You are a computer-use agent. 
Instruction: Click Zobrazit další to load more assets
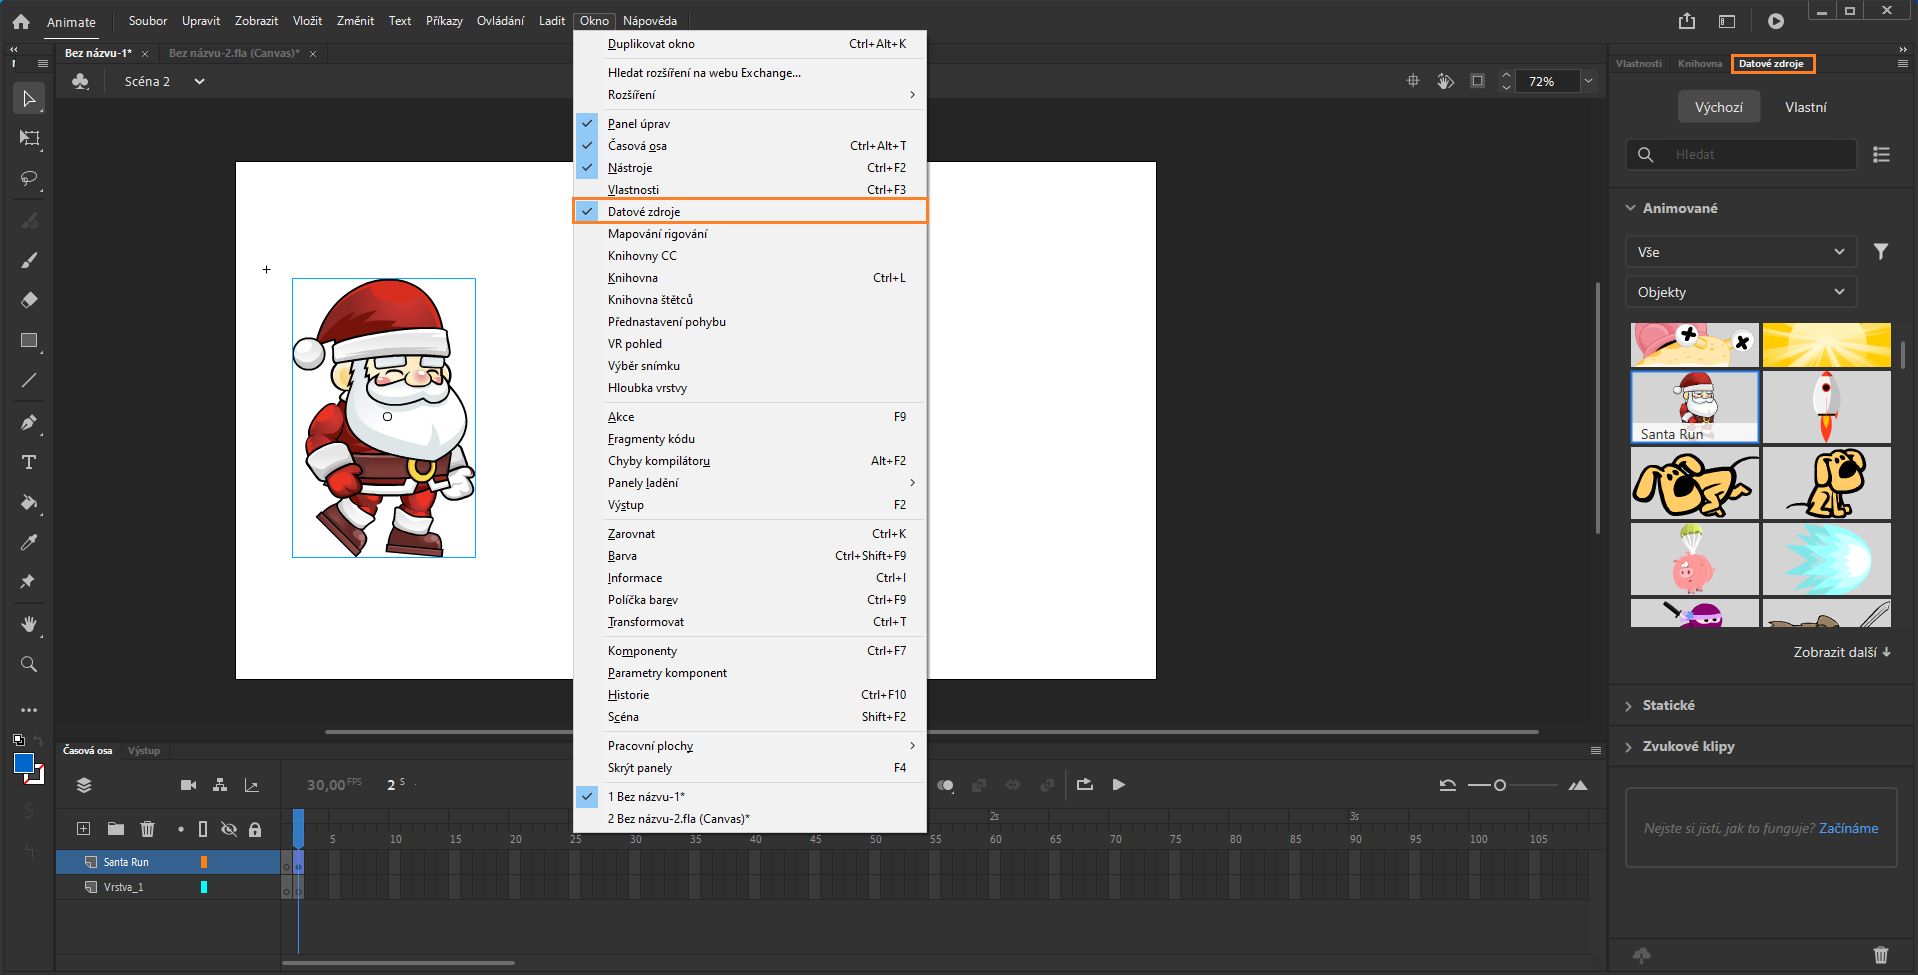pyautogui.click(x=1842, y=652)
